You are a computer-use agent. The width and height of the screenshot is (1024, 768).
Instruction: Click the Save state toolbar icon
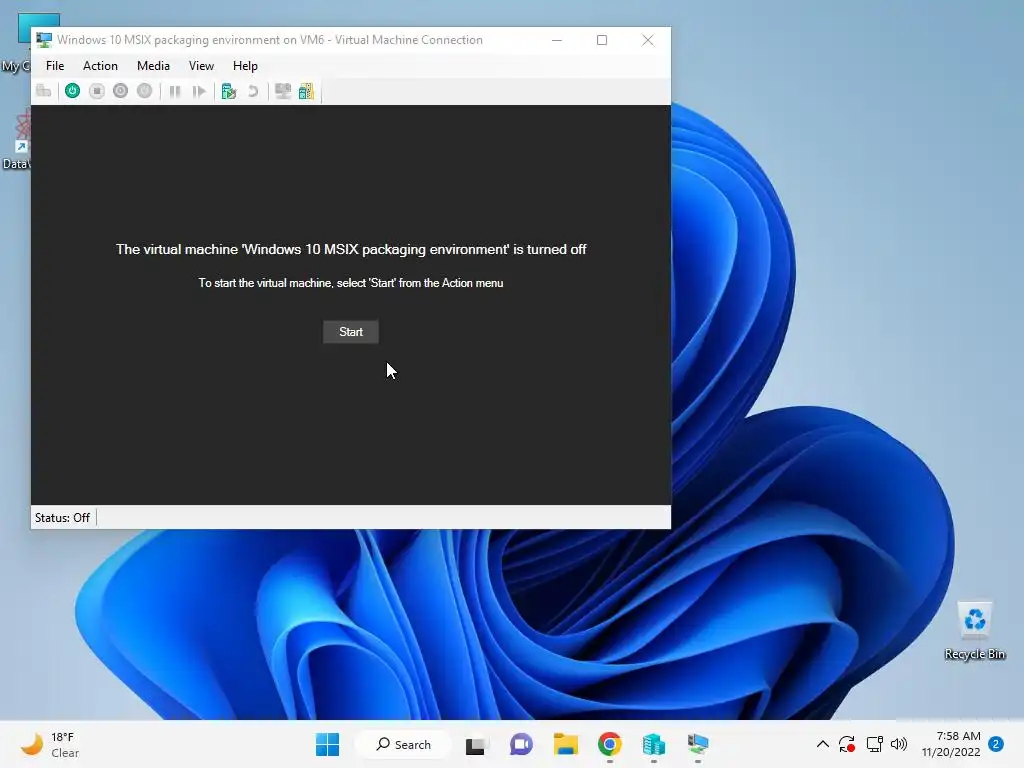click(144, 91)
